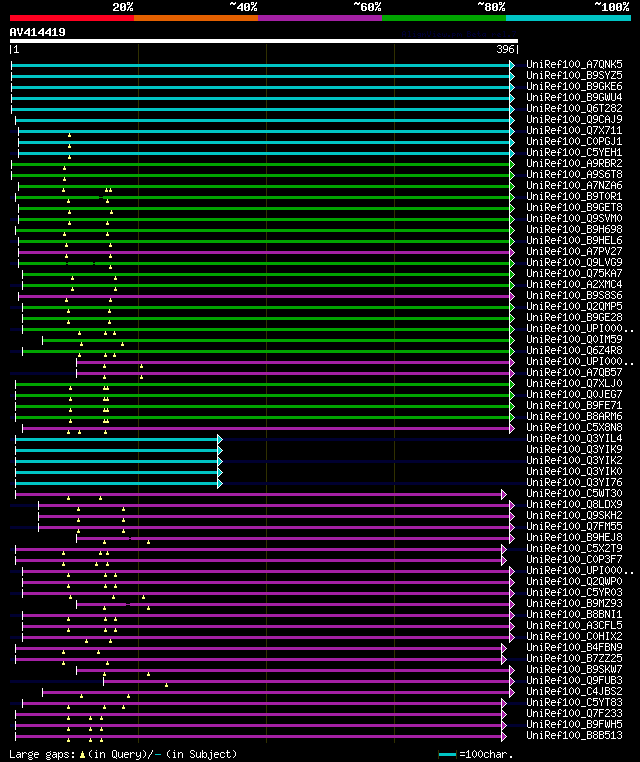Click the arrowhead at end of C0P3F7 alignment
Screen dimensions: 640x762
[504, 560]
